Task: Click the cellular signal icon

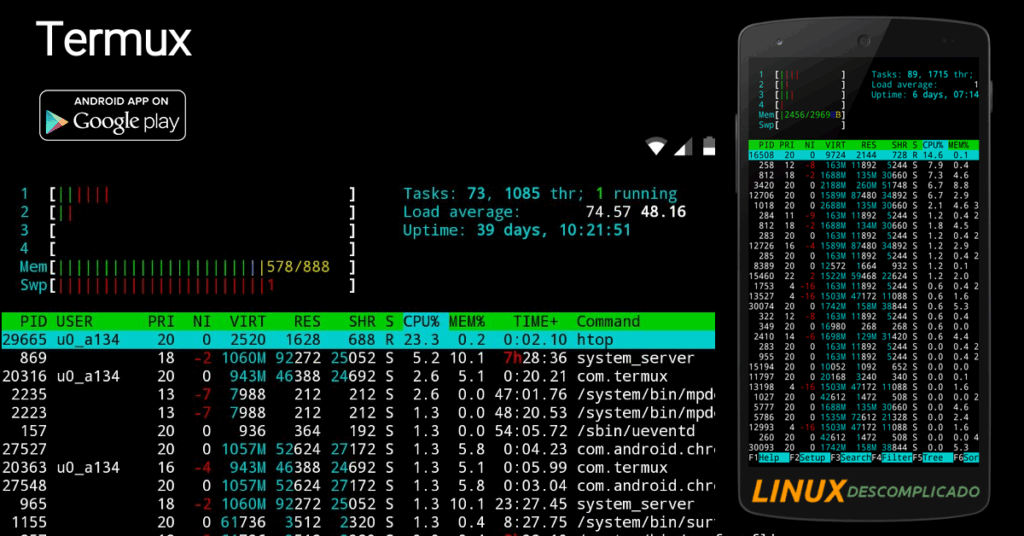Action: (684, 147)
